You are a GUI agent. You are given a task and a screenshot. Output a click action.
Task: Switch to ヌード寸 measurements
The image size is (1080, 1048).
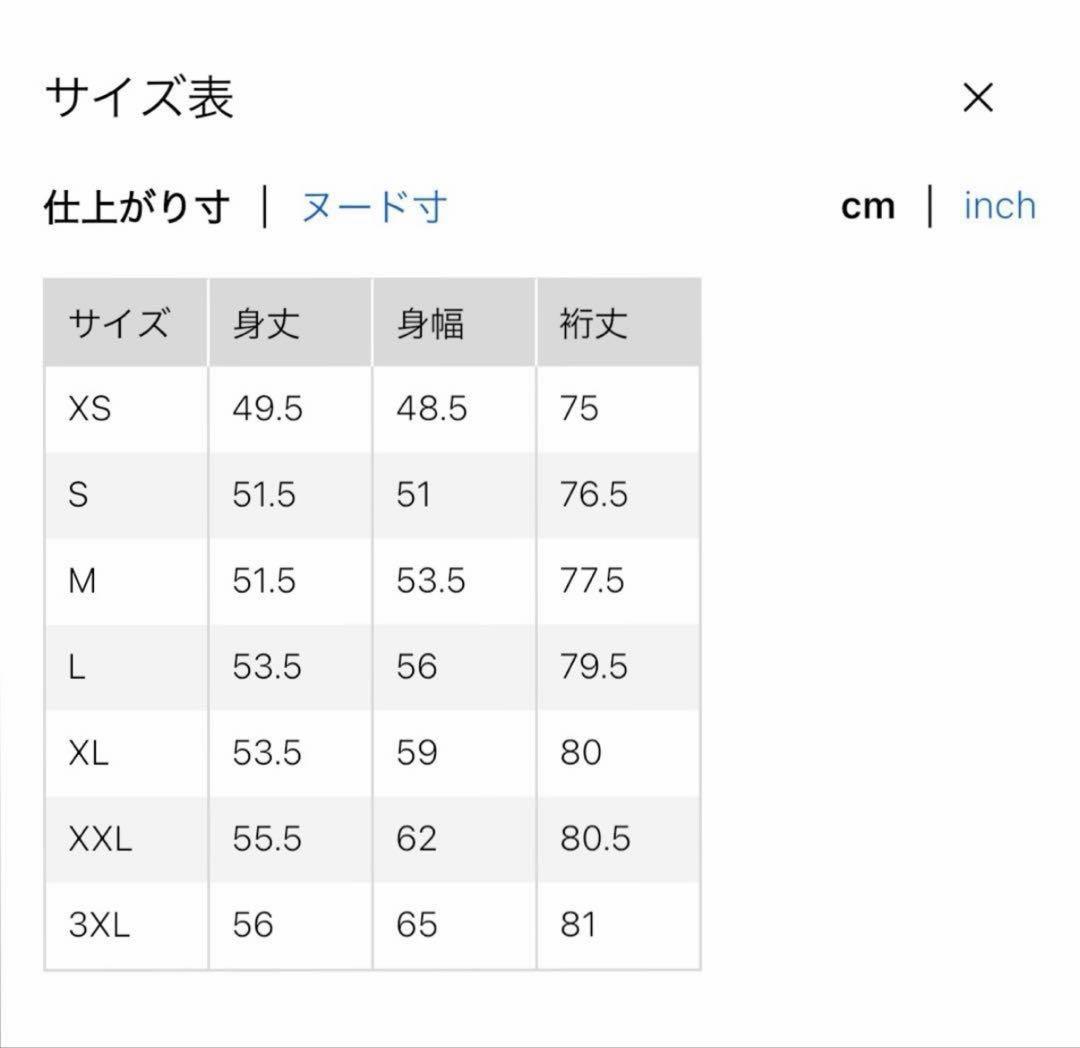pos(375,207)
